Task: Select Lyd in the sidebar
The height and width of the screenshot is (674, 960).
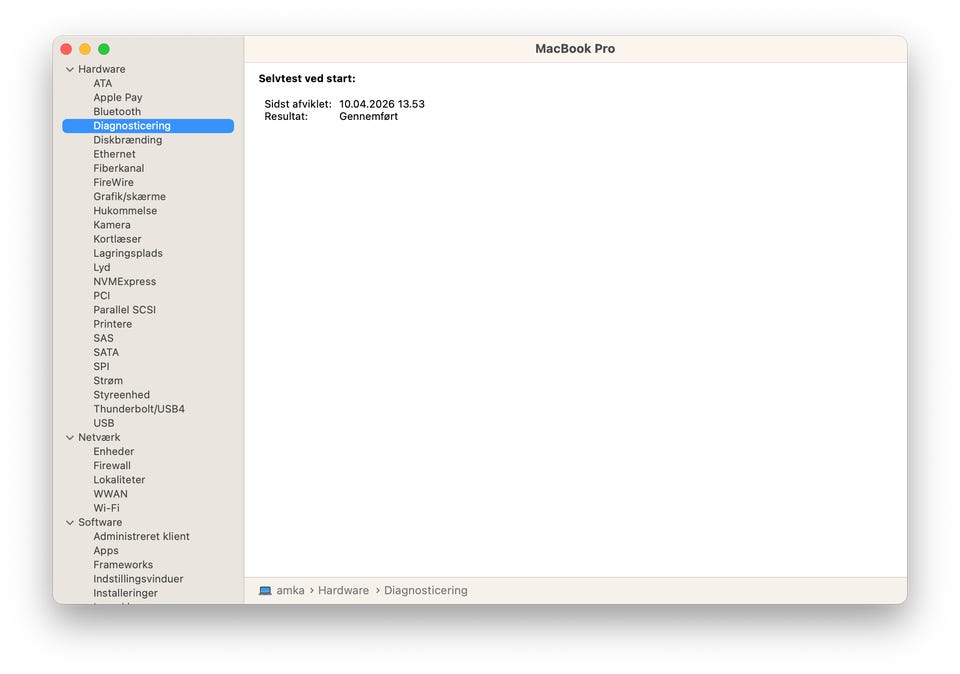Action: tap(102, 268)
